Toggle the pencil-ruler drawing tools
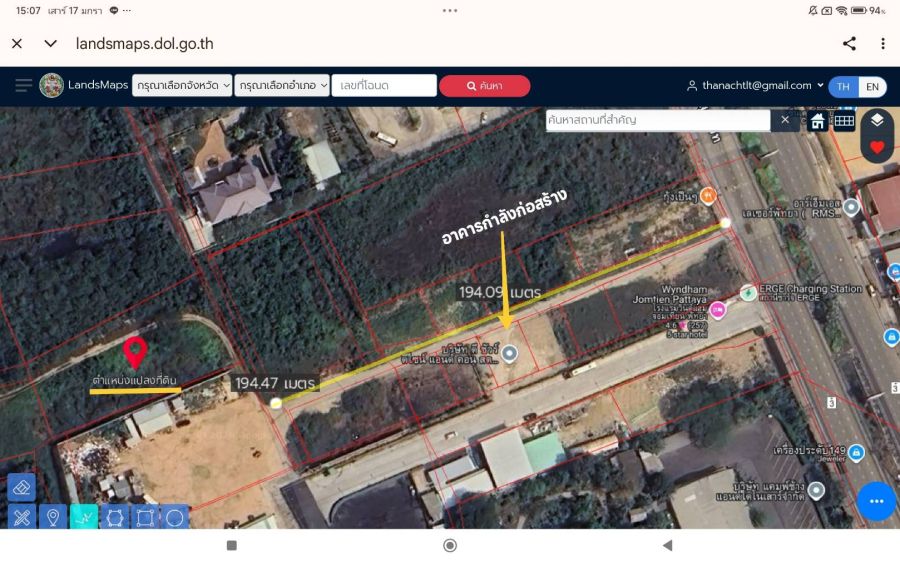The height and width of the screenshot is (562, 900). point(21,517)
